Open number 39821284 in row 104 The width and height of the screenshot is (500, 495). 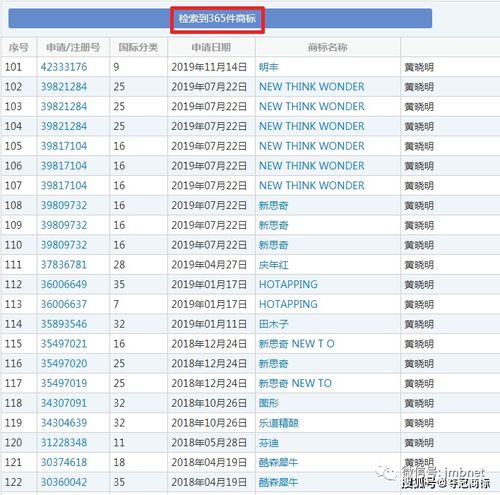64,126
